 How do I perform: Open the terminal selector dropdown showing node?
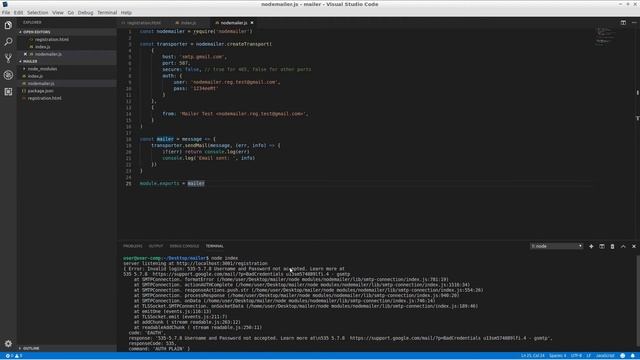pyautogui.click(x=556, y=246)
